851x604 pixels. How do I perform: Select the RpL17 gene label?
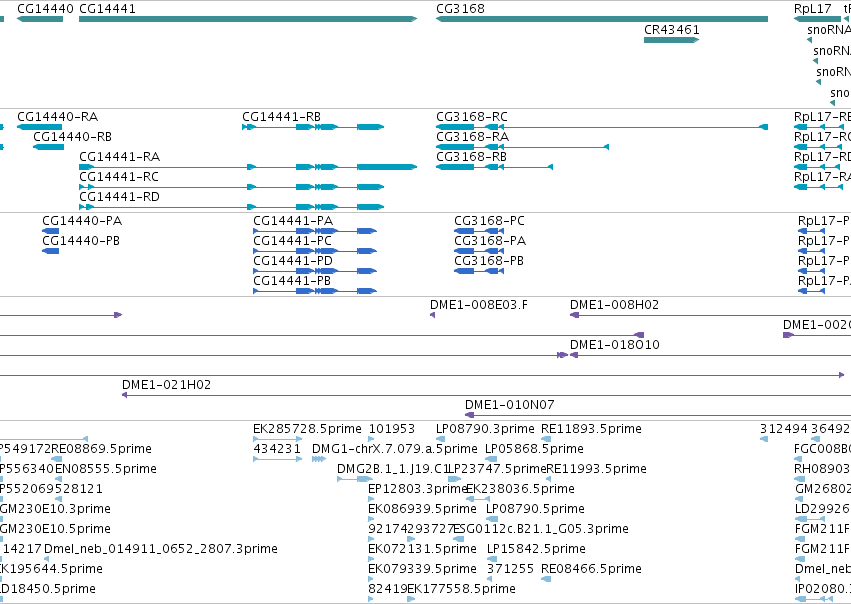coord(812,9)
